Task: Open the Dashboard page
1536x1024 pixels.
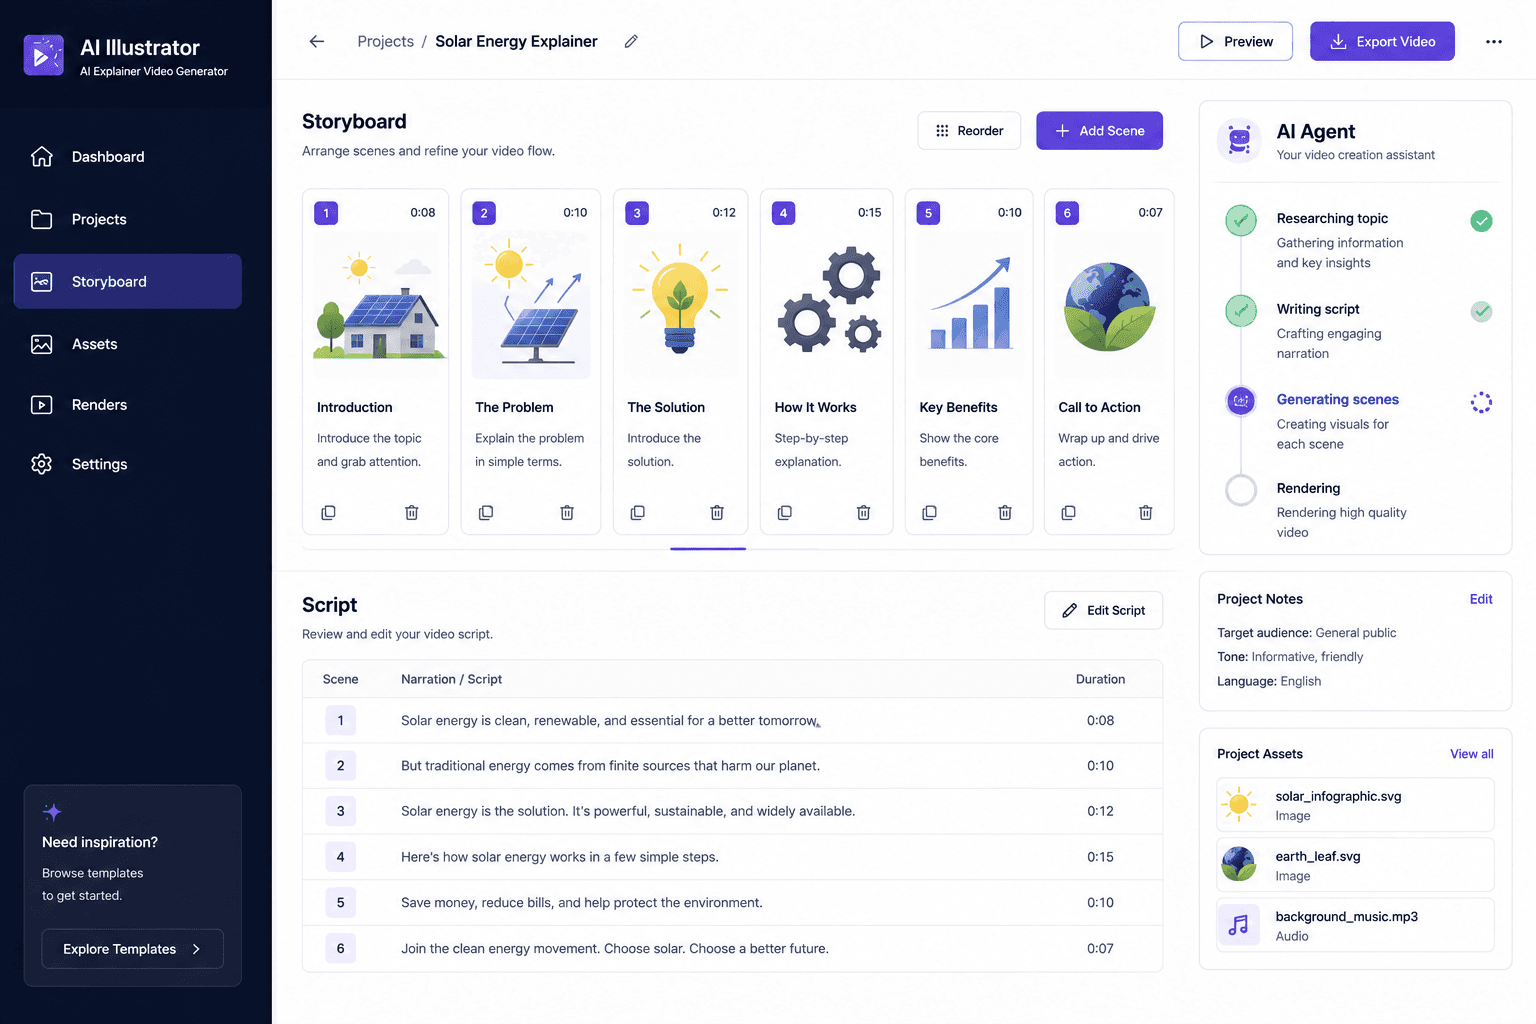Action: pyautogui.click(x=128, y=157)
